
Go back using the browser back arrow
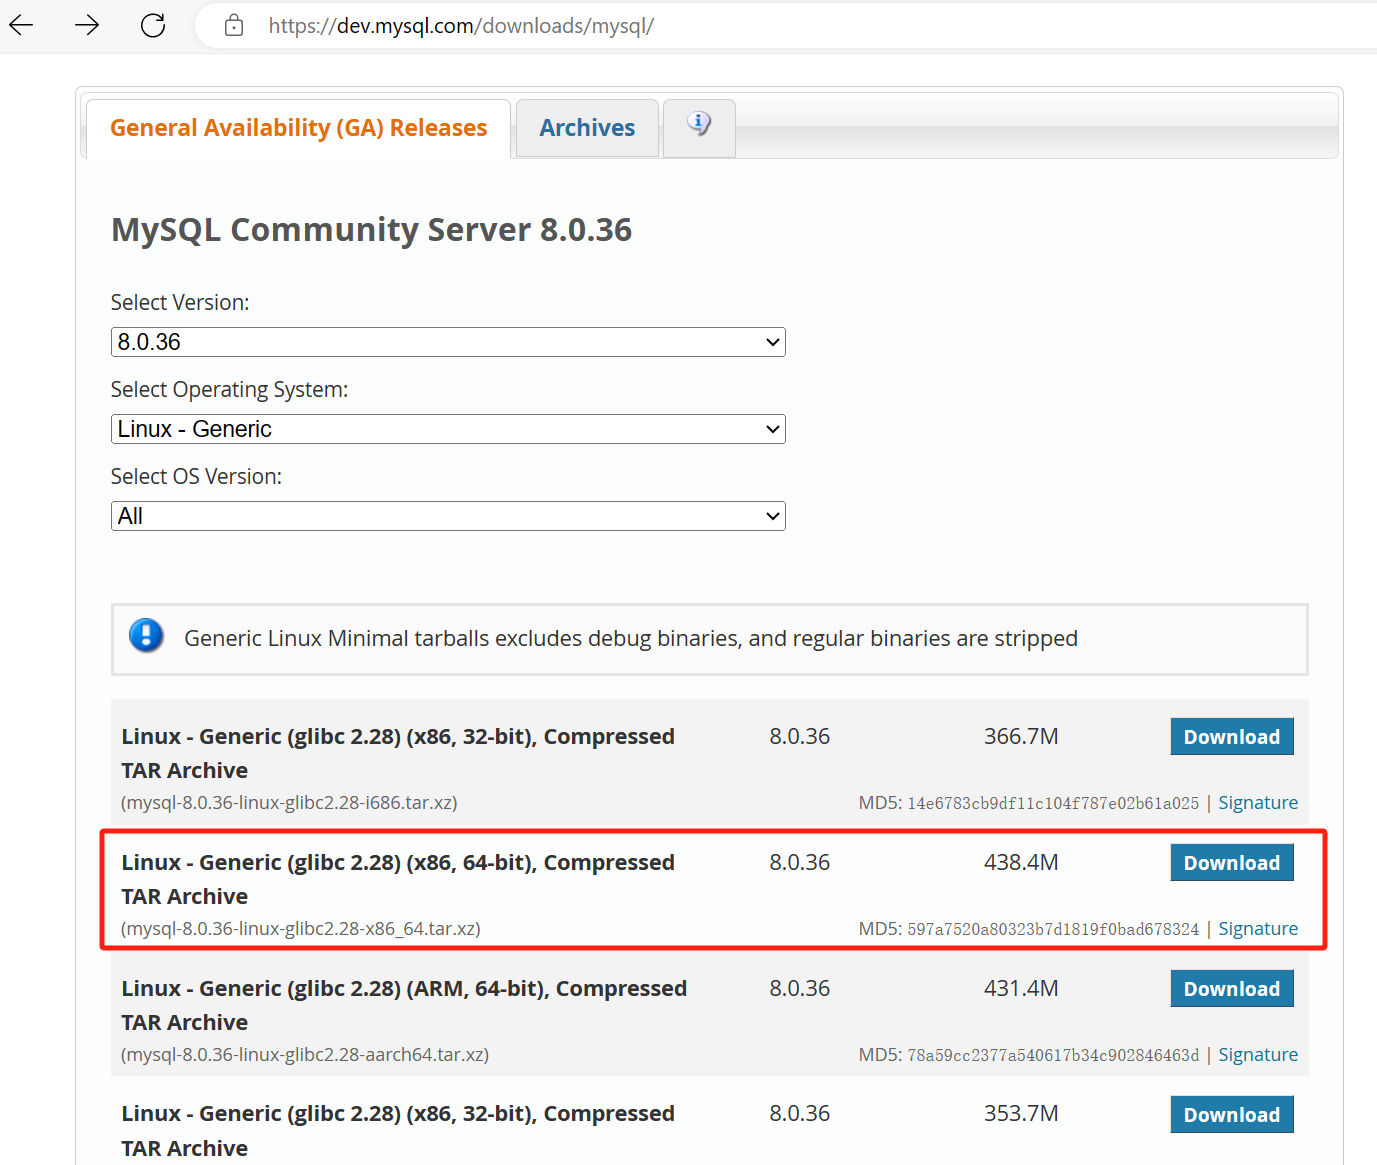pos(21,25)
